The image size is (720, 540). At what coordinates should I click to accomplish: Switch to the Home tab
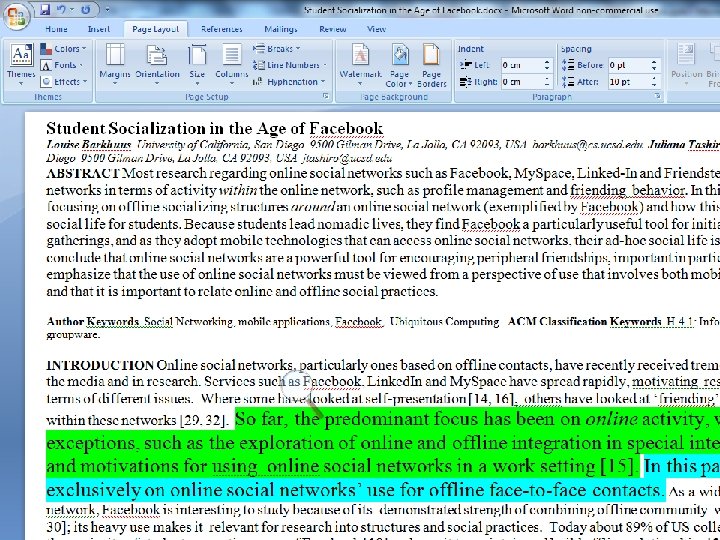[x=56, y=29]
